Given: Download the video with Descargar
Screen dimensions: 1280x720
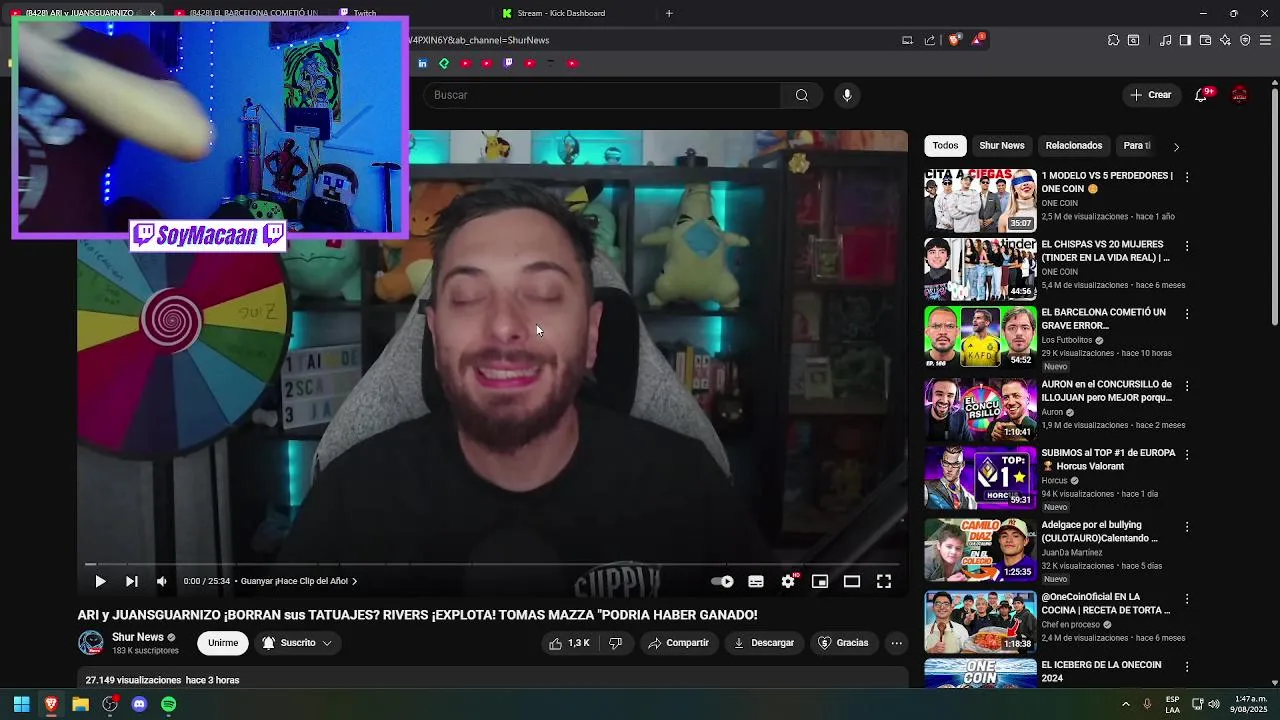Looking at the screenshot, I should click(763, 643).
